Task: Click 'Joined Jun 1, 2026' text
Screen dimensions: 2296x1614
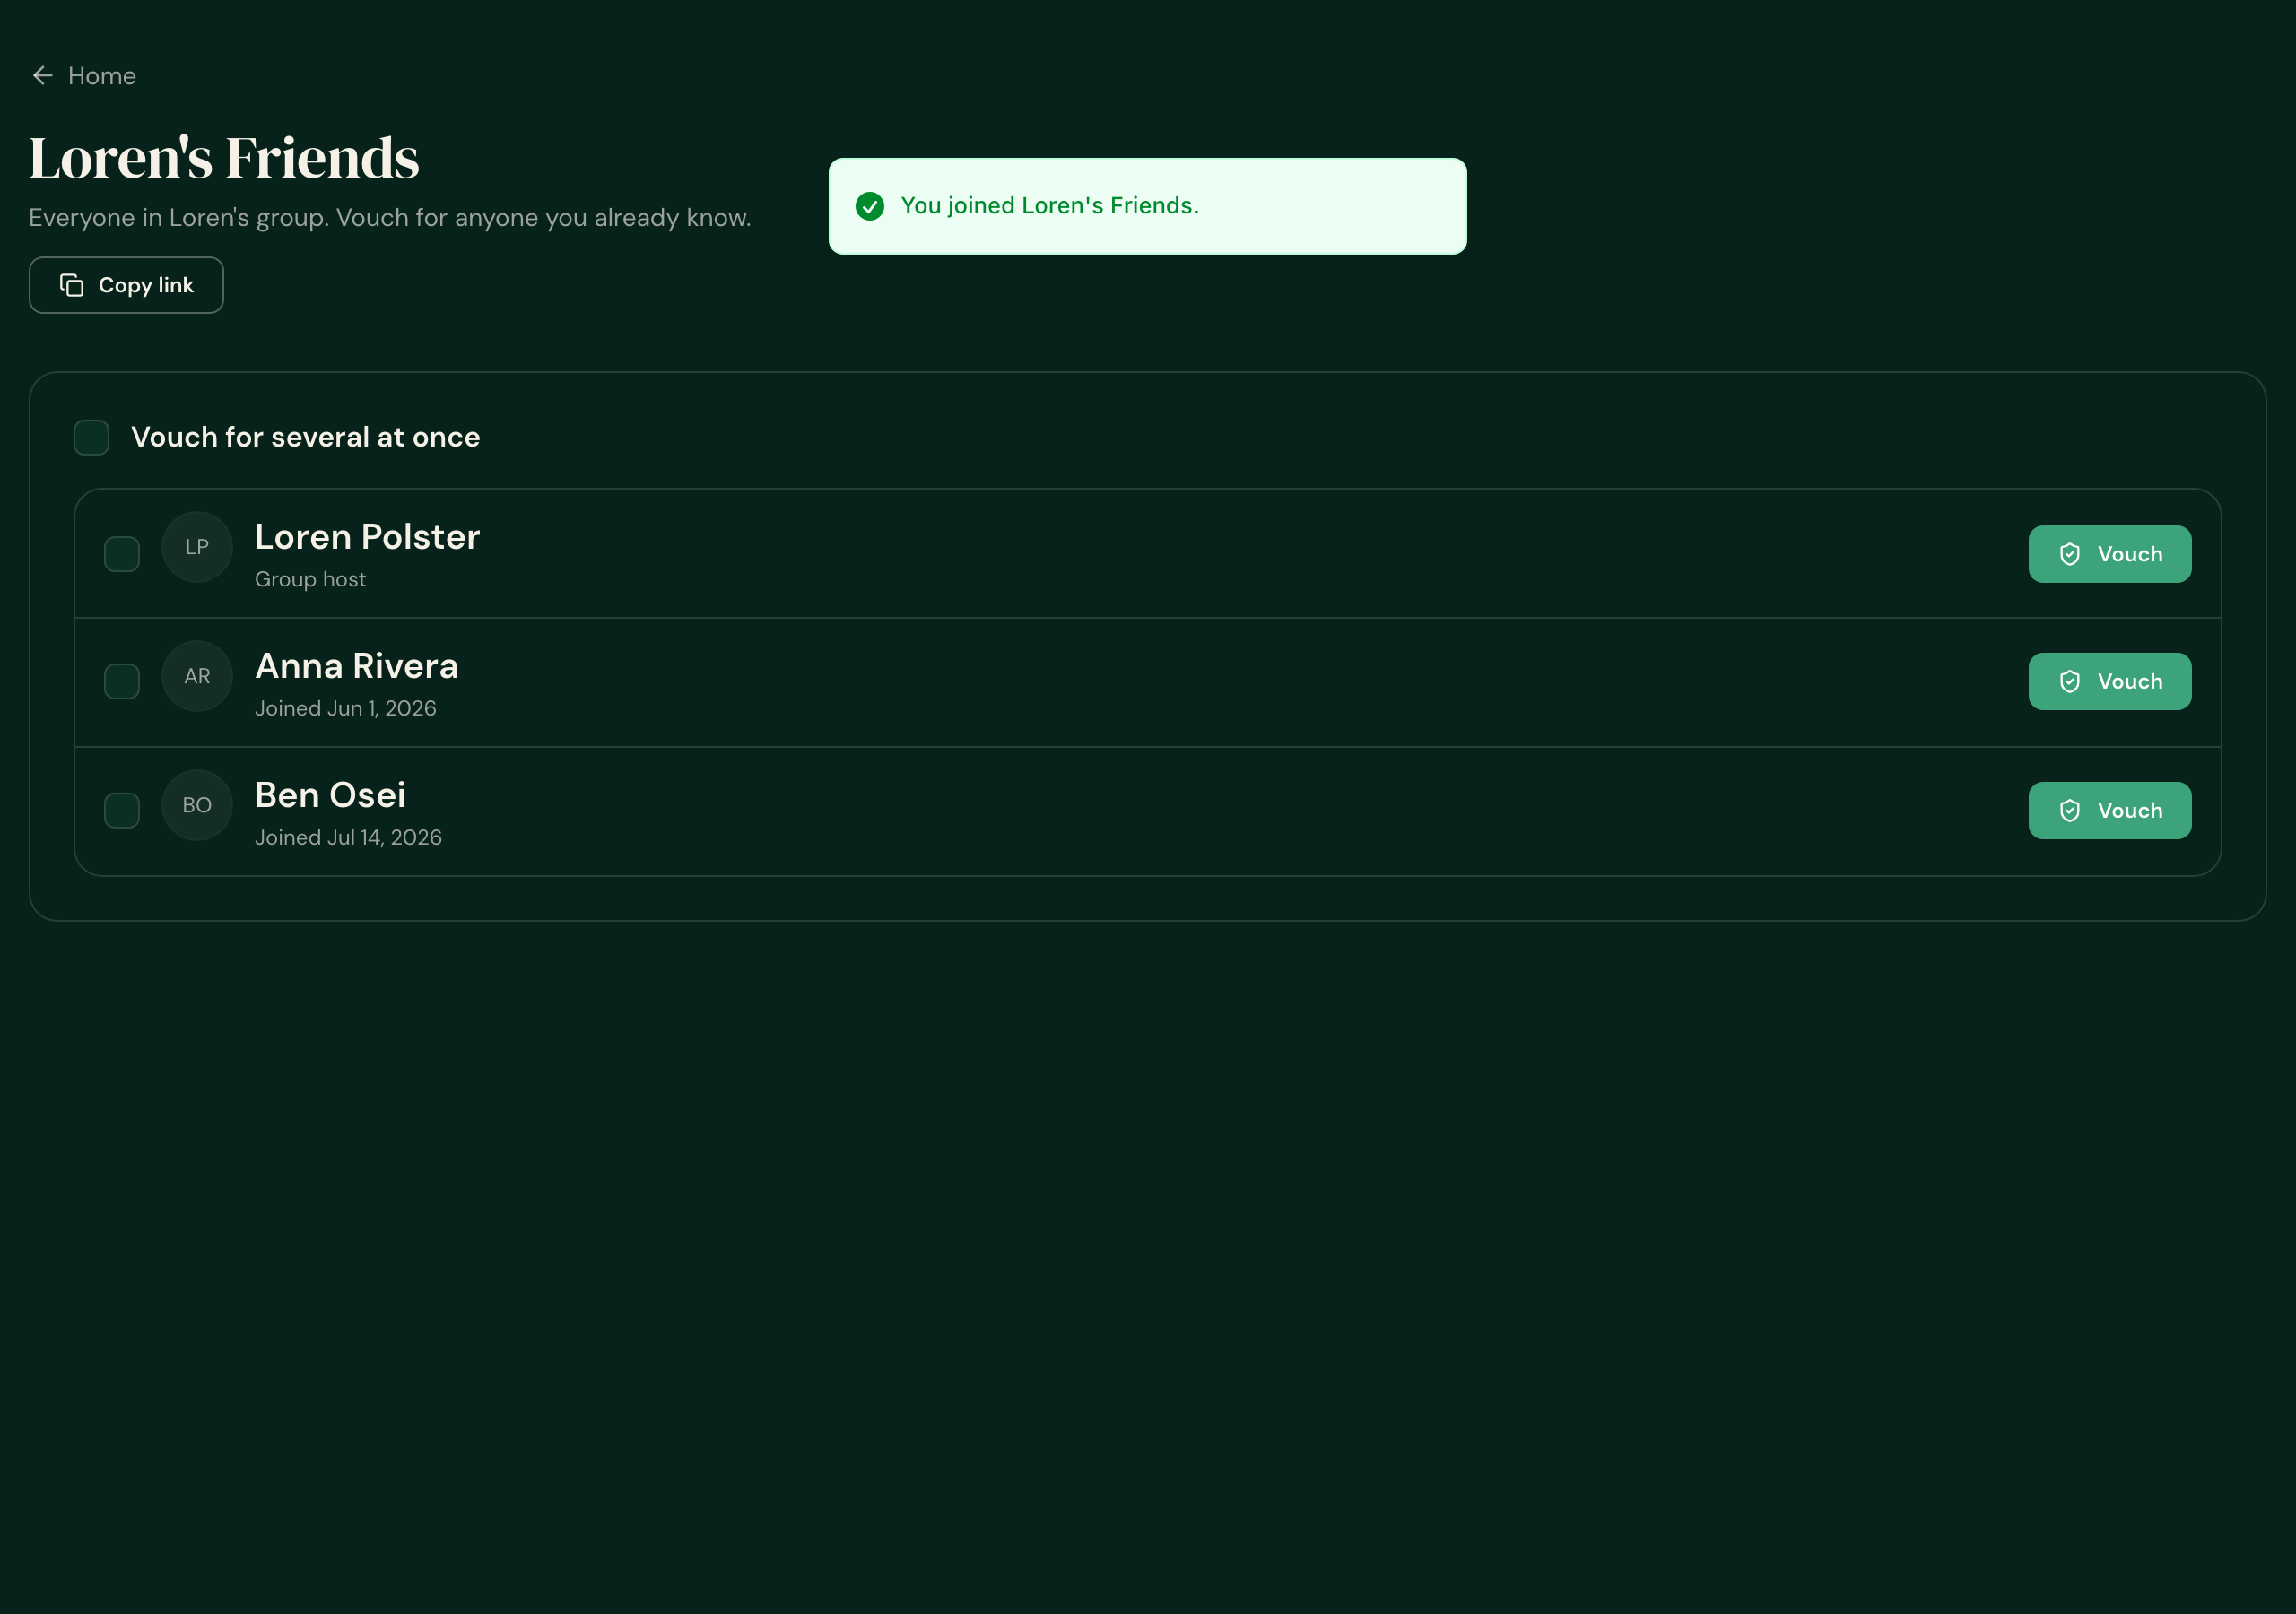Action: click(x=345, y=709)
